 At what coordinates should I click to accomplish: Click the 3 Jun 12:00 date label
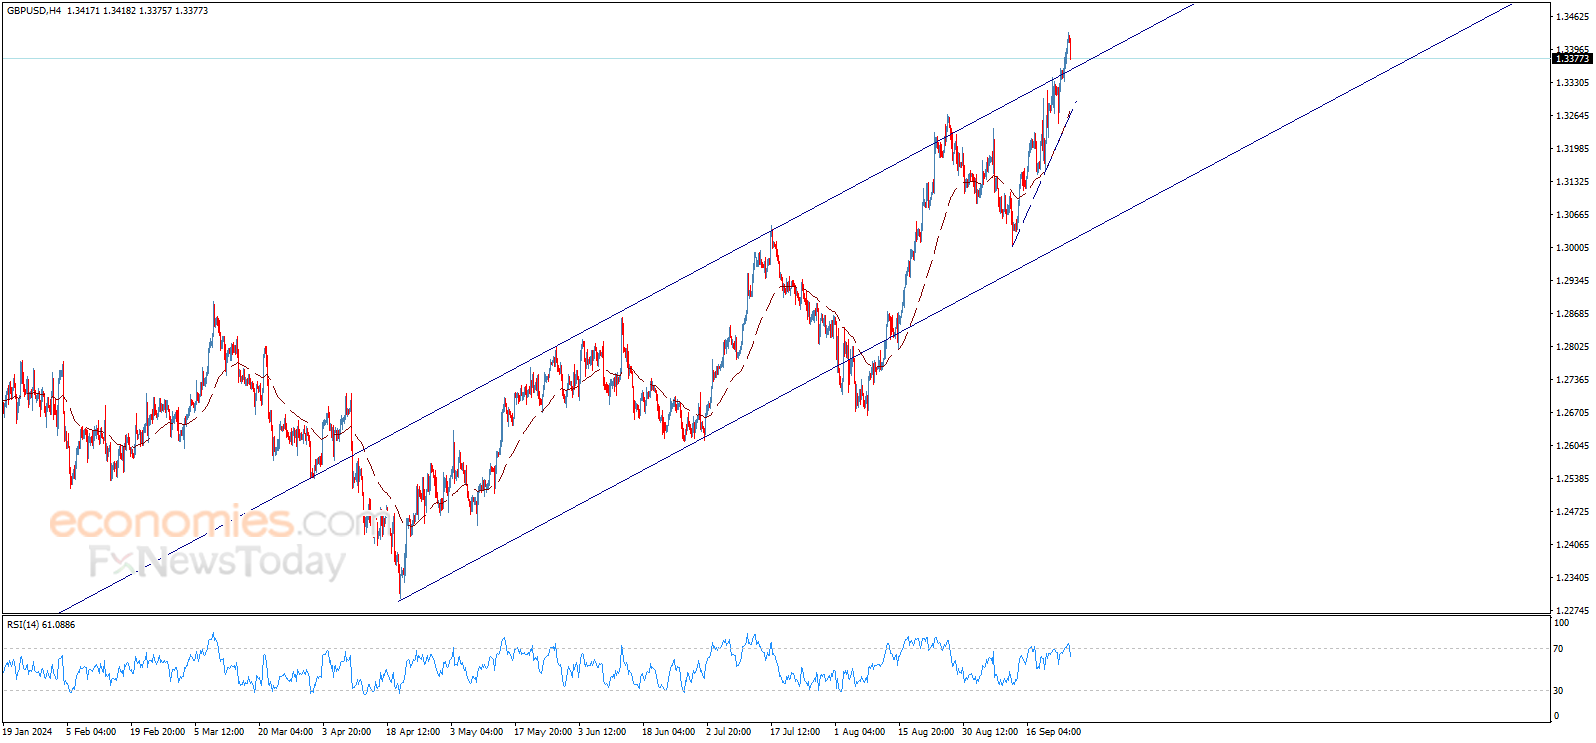point(602,732)
